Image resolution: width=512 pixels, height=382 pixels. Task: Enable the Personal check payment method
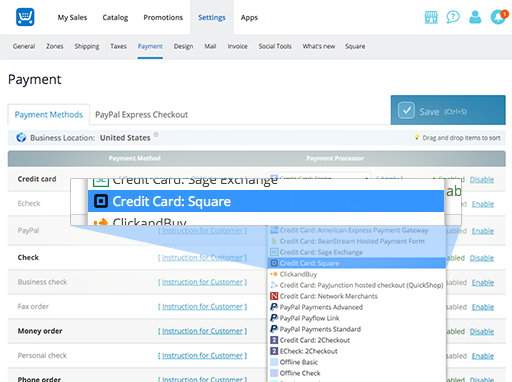click(483, 356)
